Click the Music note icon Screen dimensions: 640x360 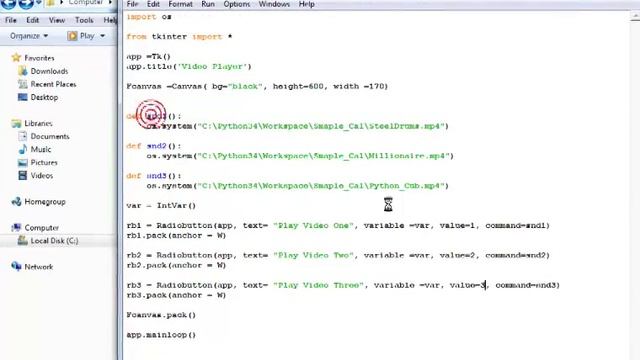(x=23, y=149)
